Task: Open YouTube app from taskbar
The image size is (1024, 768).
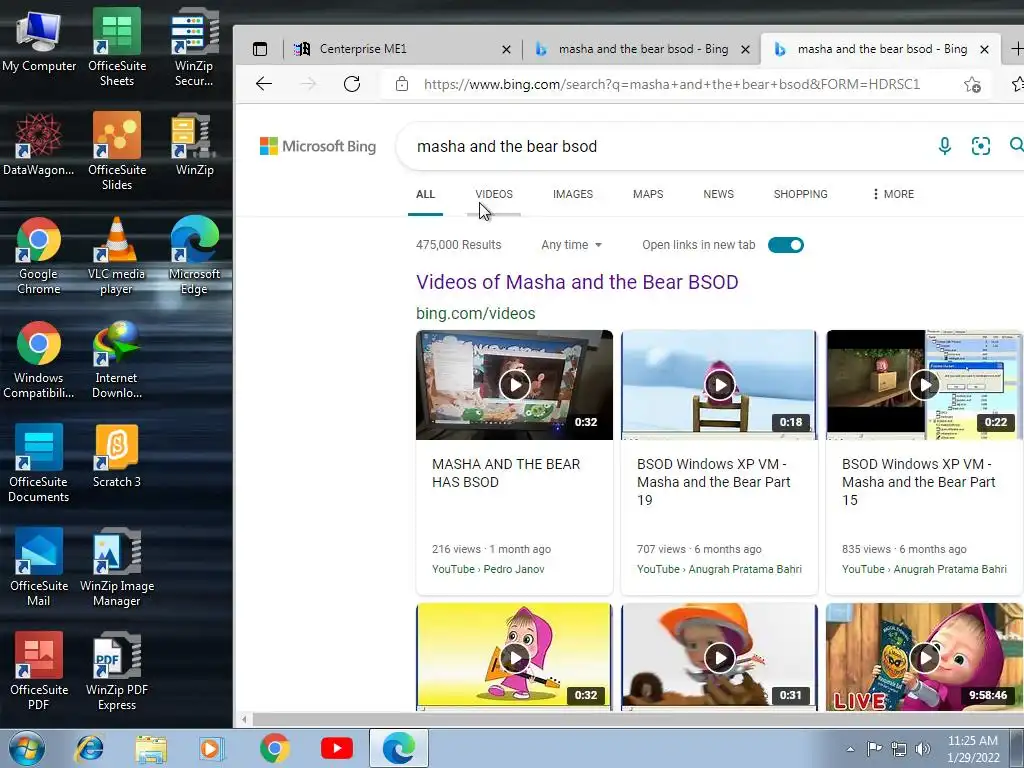Action: point(337,748)
